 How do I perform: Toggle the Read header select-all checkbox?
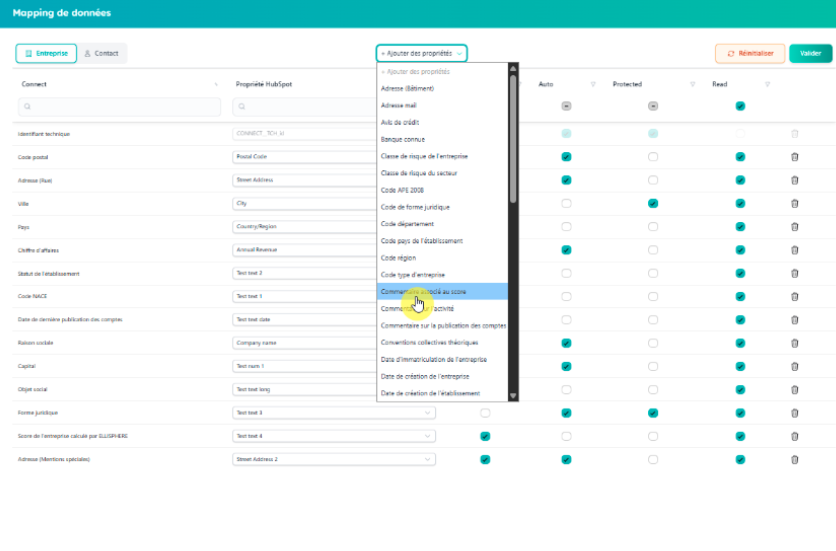coord(740,106)
